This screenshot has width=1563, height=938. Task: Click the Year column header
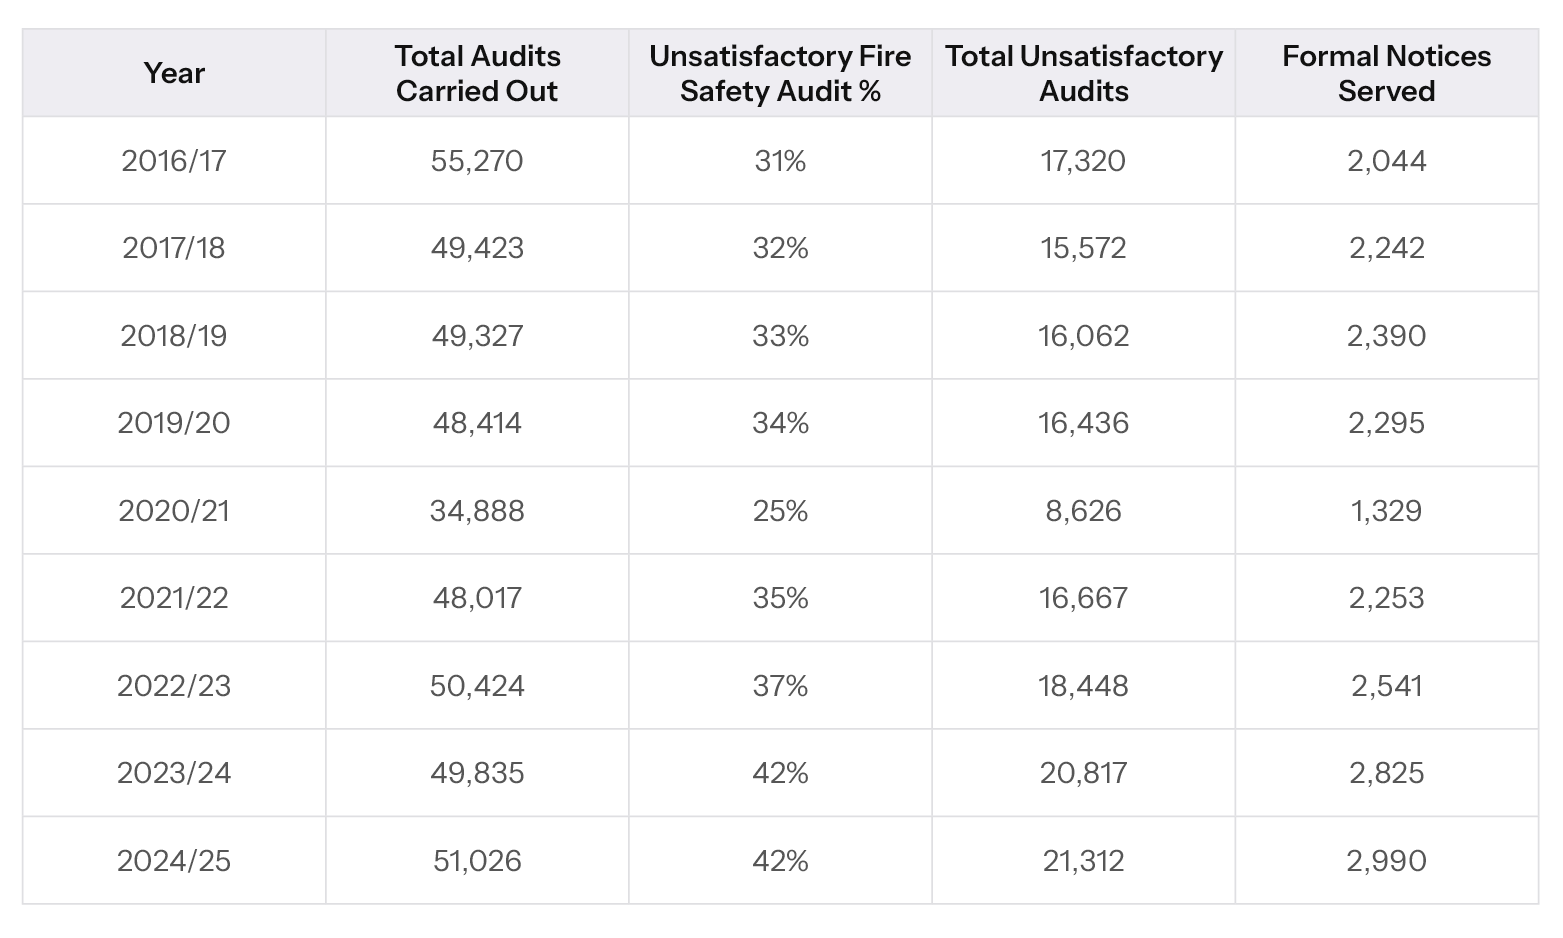[174, 73]
